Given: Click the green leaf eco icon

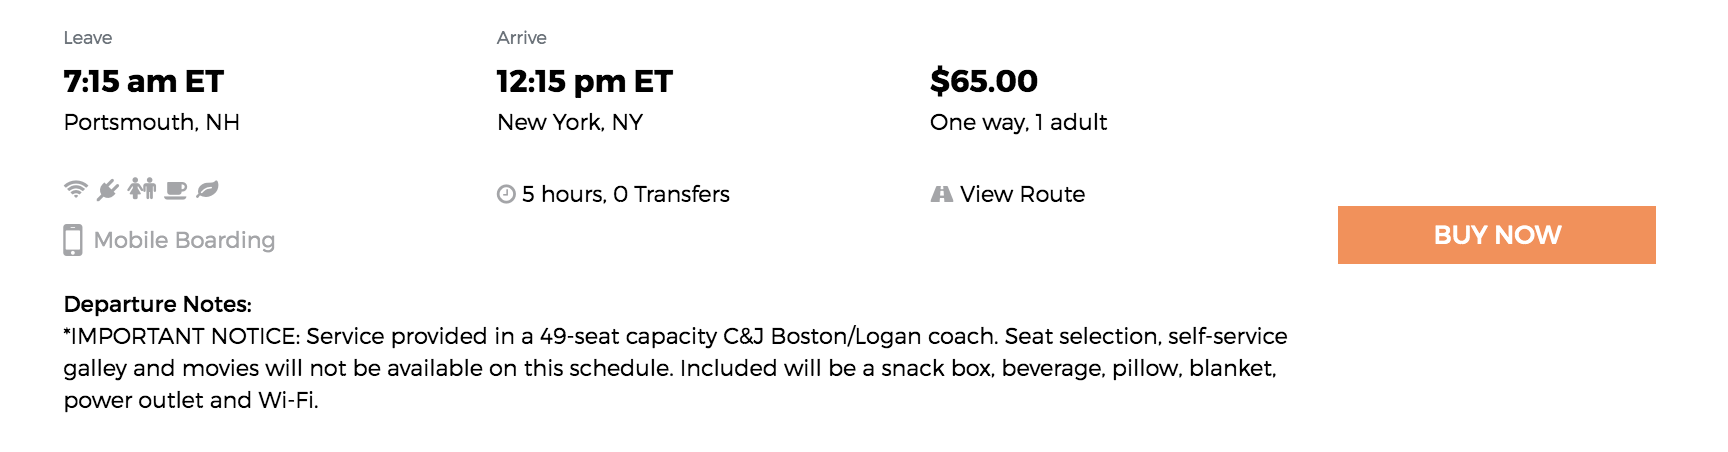Looking at the screenshot, I should tap(207, 189).
